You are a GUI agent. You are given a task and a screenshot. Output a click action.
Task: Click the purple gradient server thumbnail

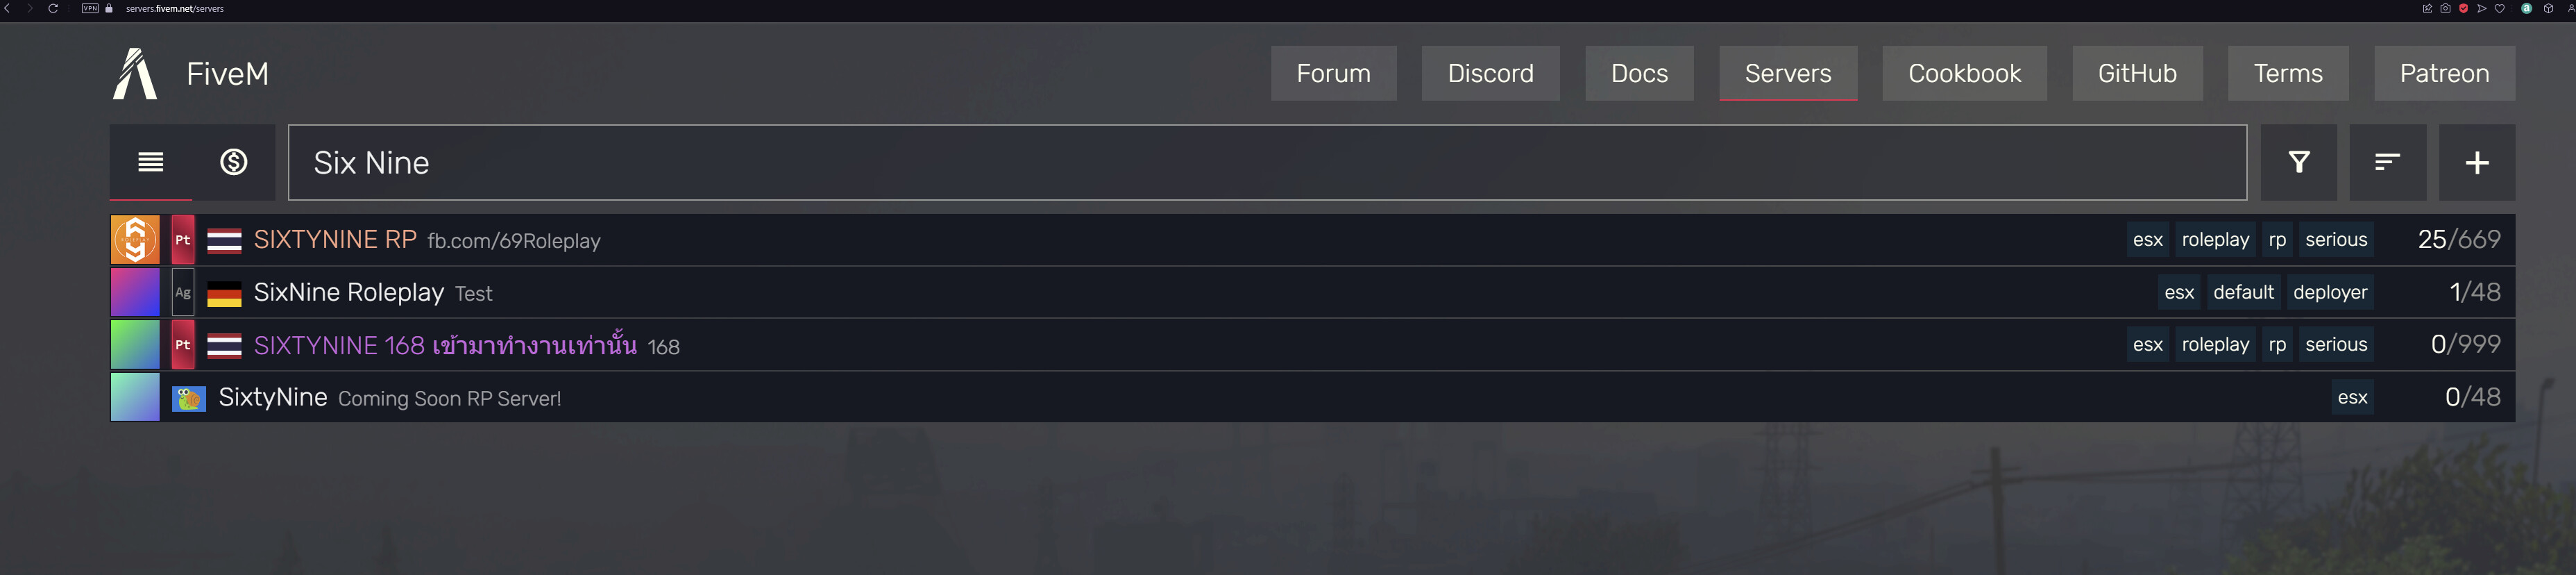(134, 292)
